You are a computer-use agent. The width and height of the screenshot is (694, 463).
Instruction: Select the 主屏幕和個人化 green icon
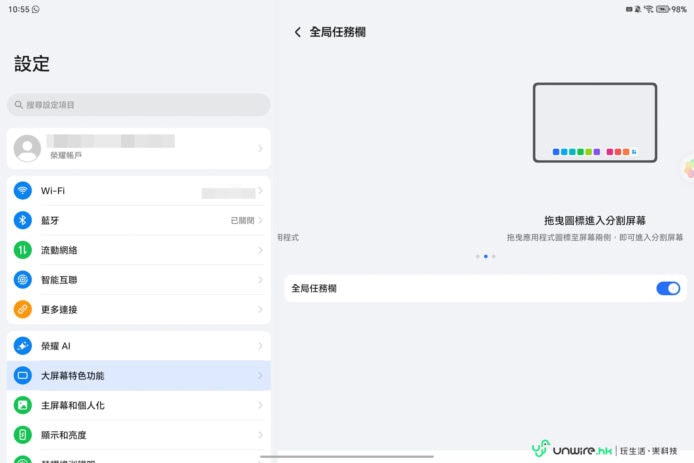(x=23, y=405)
